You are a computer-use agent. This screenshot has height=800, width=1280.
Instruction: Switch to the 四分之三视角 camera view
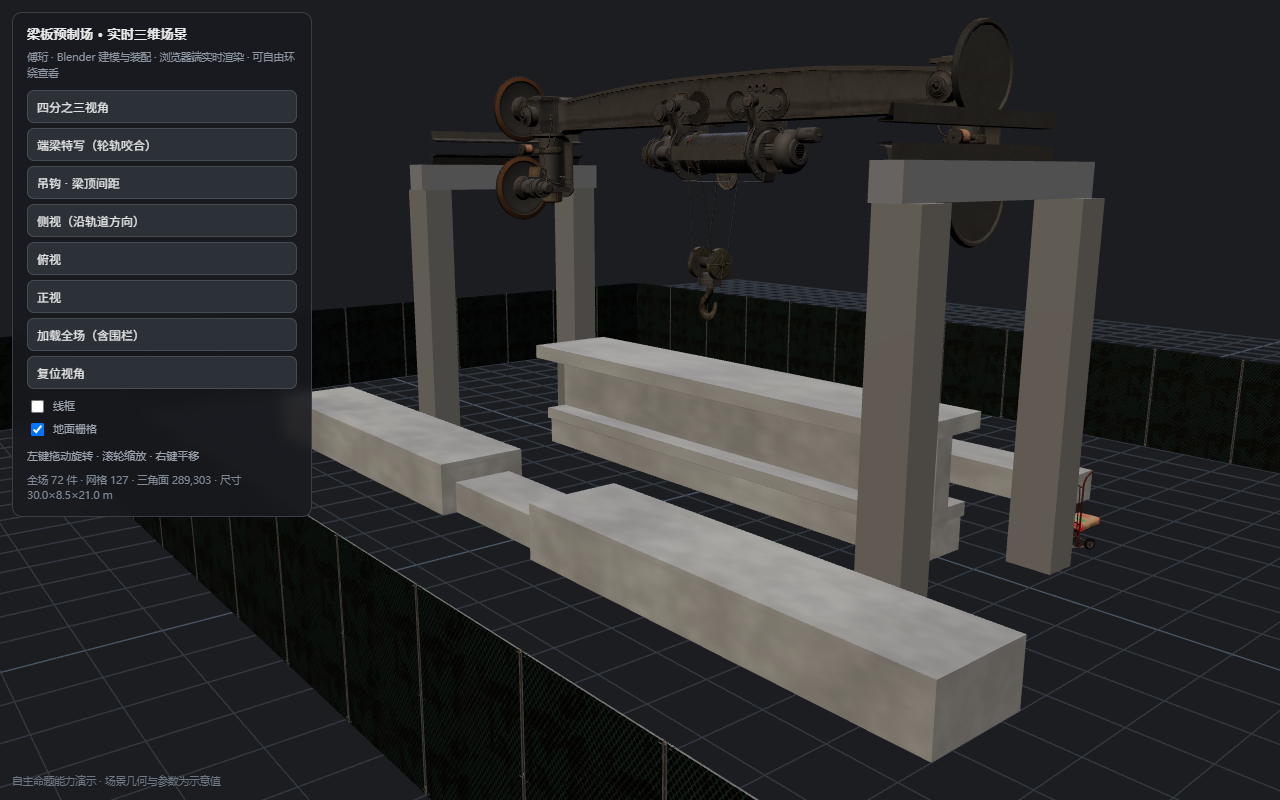[162, 107]
